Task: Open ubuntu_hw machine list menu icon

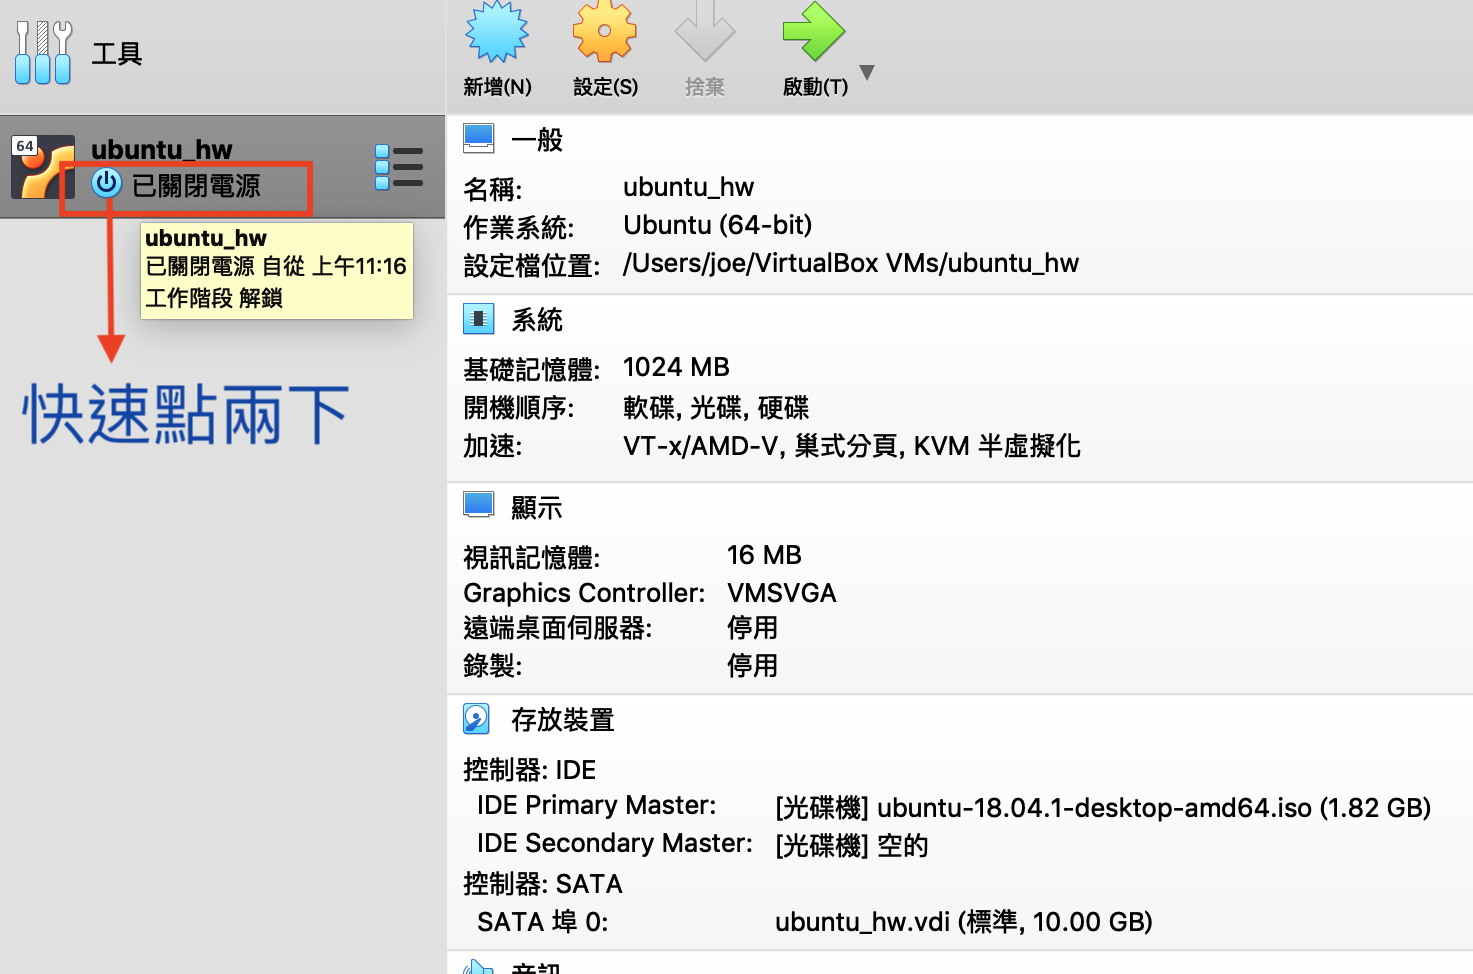Action: click(x=399, y=167)
